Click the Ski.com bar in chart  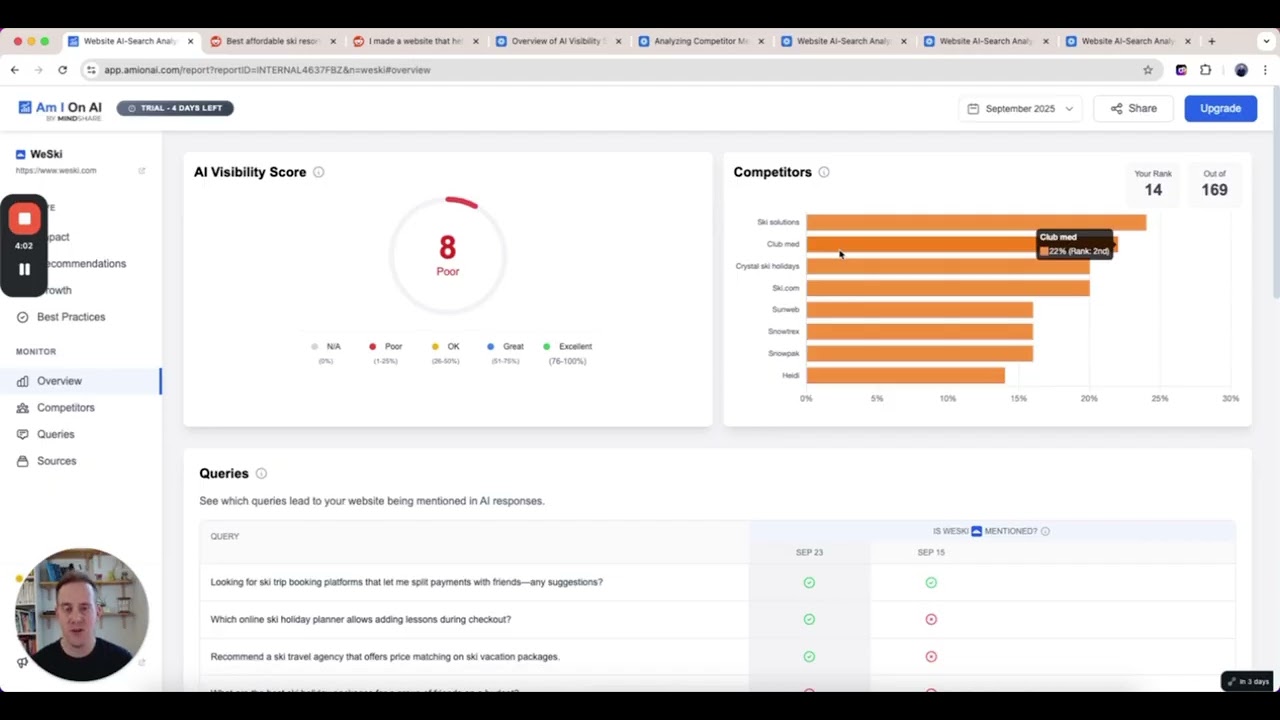(948, 288)
